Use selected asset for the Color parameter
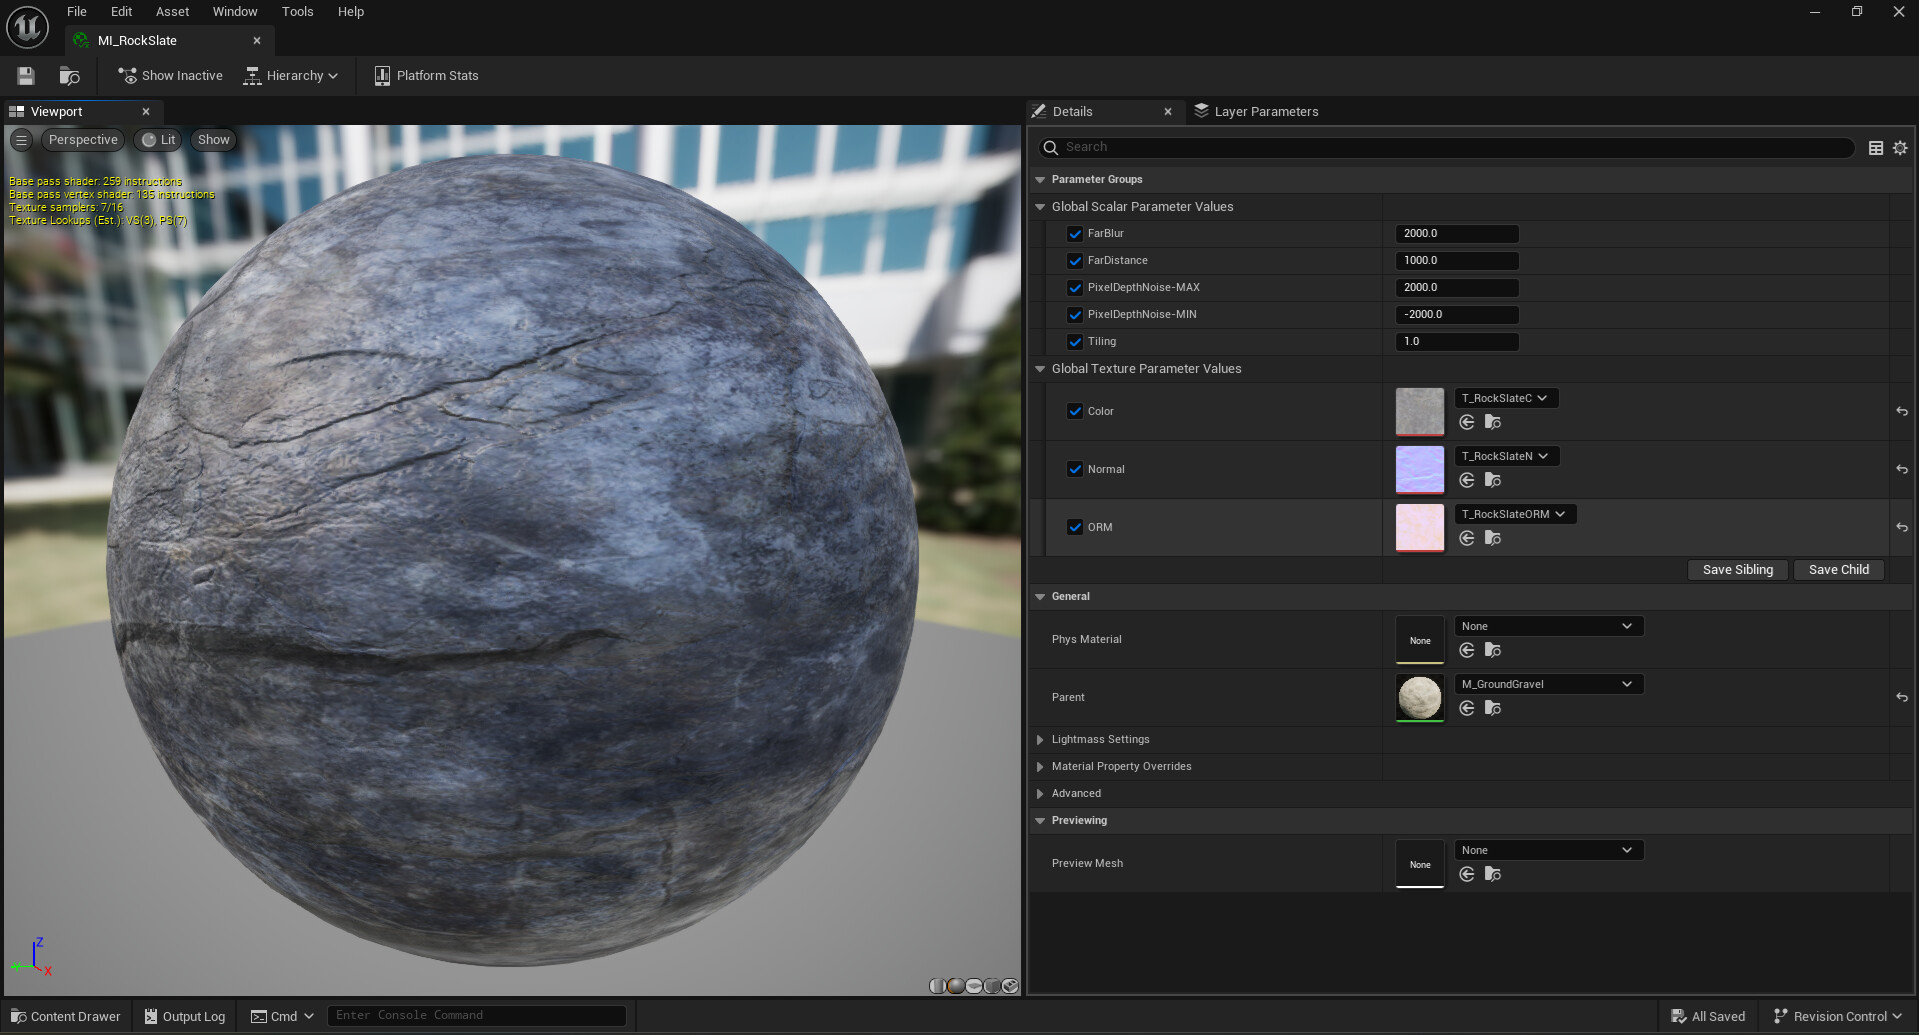This screenshot has height=1035, width=1919. [x=1466, y=422]
